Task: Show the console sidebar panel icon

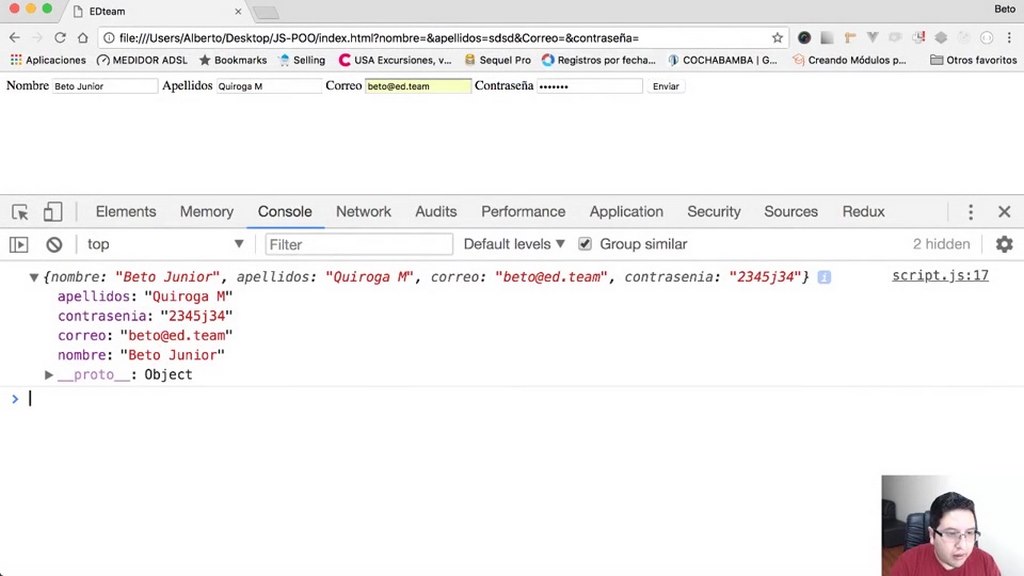Action: (x=19, y=244)
